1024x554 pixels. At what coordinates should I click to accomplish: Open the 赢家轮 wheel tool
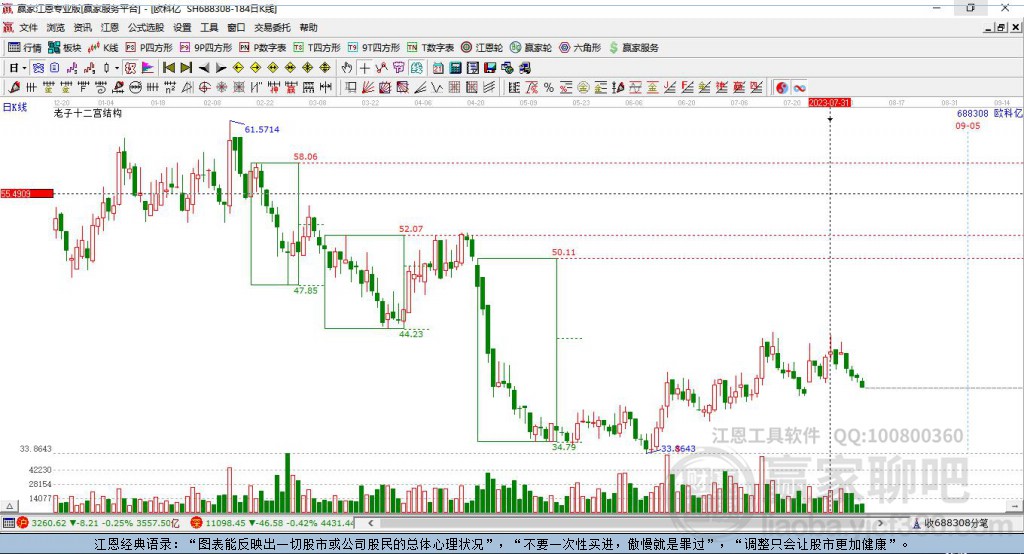[x=531, y=48]
